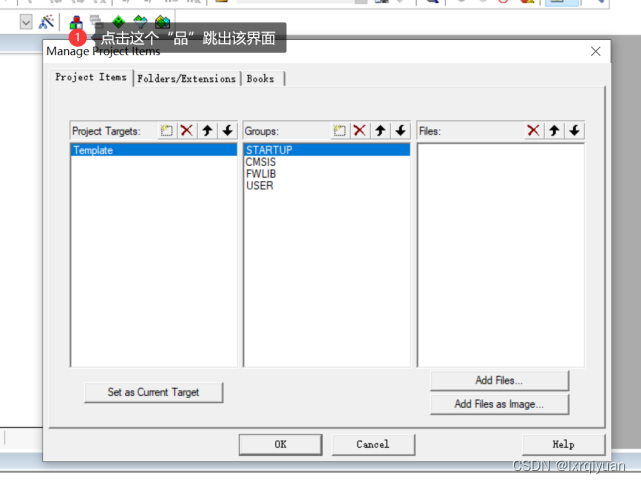The width and height of the screenshot is (641, 483).
Task: Open the green diamond Run-Time Environment icon
Action: coord(119,22)
